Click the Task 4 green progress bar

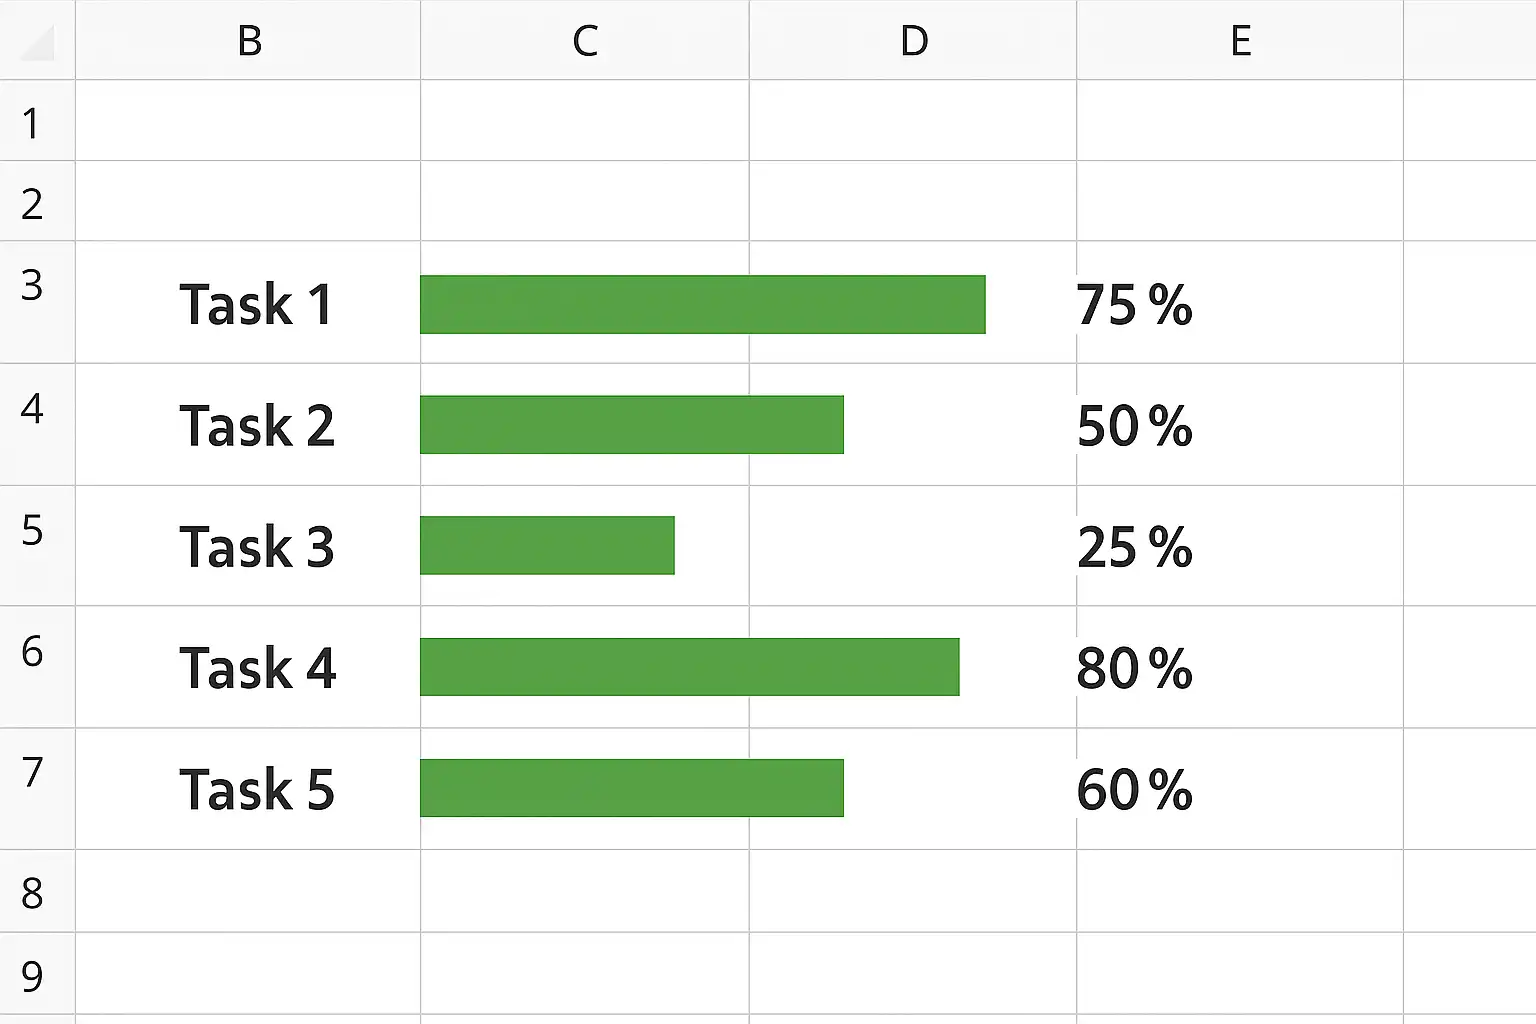click(x=689, y=667)
